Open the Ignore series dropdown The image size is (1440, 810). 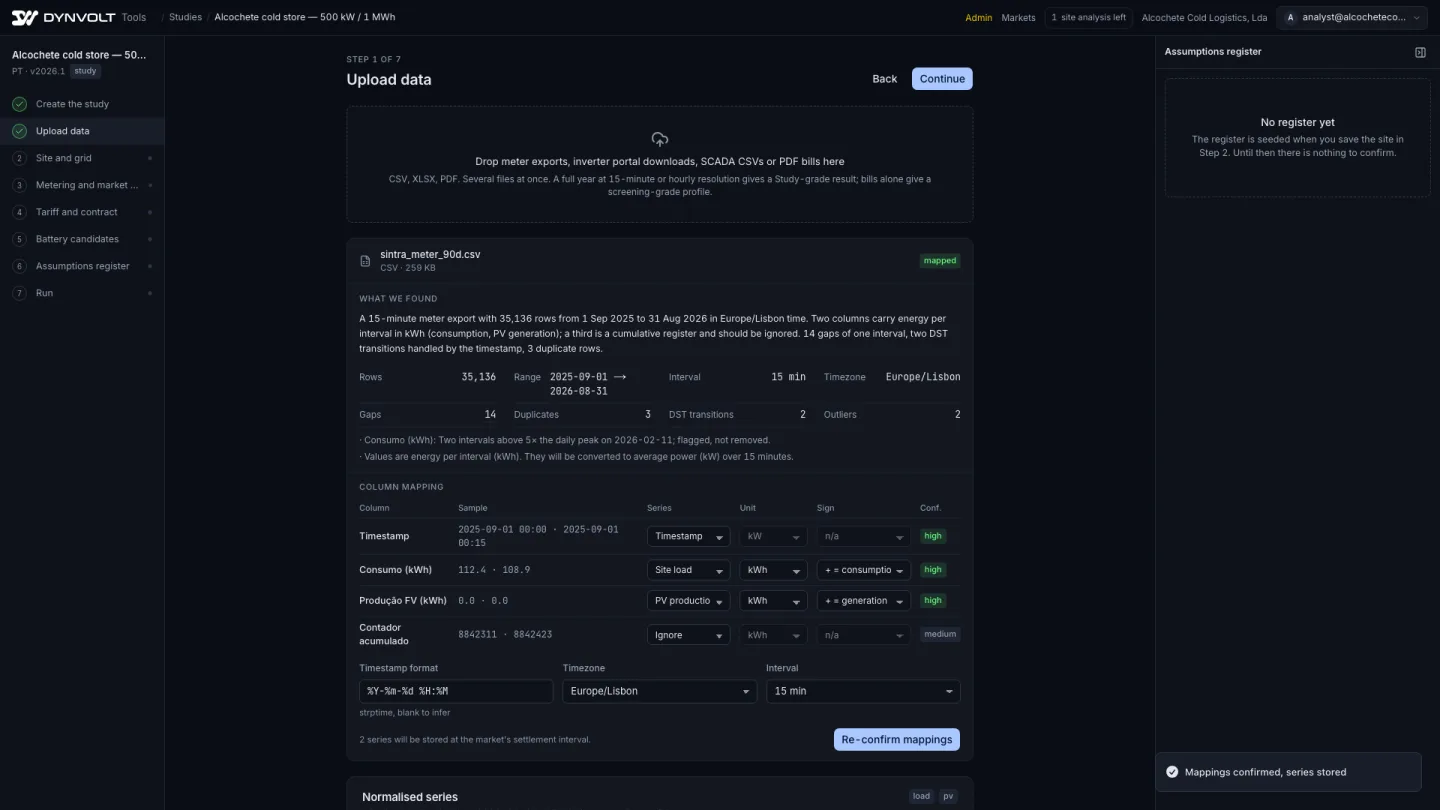point(688,635)
